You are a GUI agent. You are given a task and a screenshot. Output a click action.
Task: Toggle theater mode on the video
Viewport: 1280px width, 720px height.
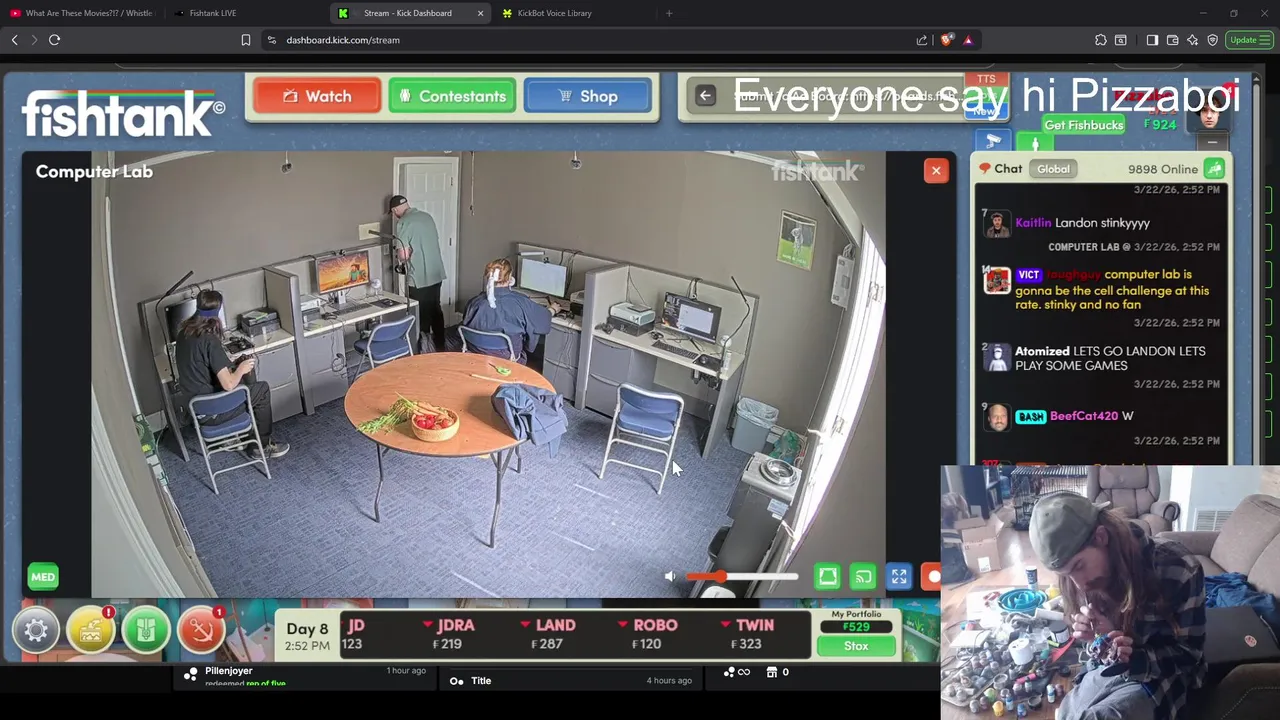(827, 577)
